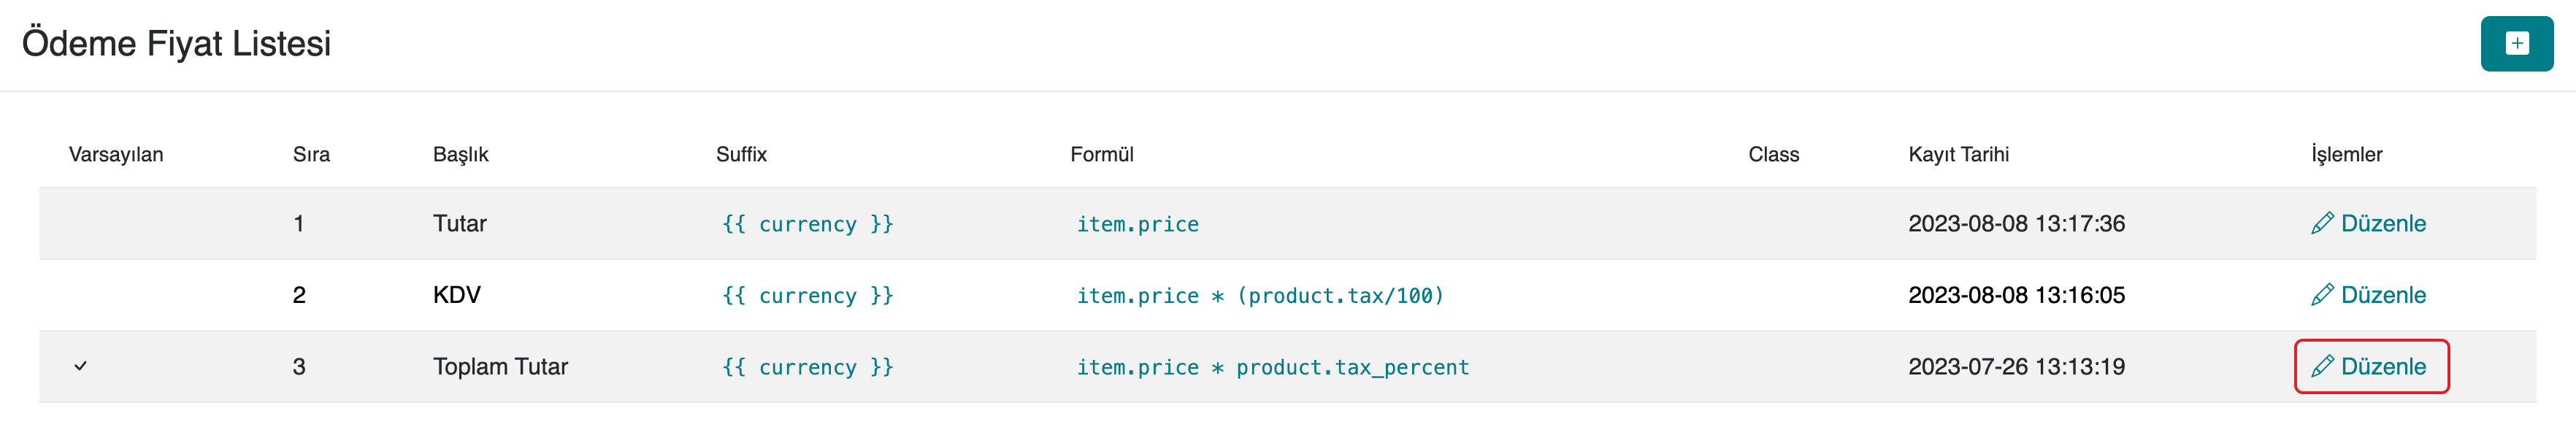2576x438 pixels.
Task: Click the pencil icon in Tutar row
Action: pyautogui.click(x=2322, y=224)
